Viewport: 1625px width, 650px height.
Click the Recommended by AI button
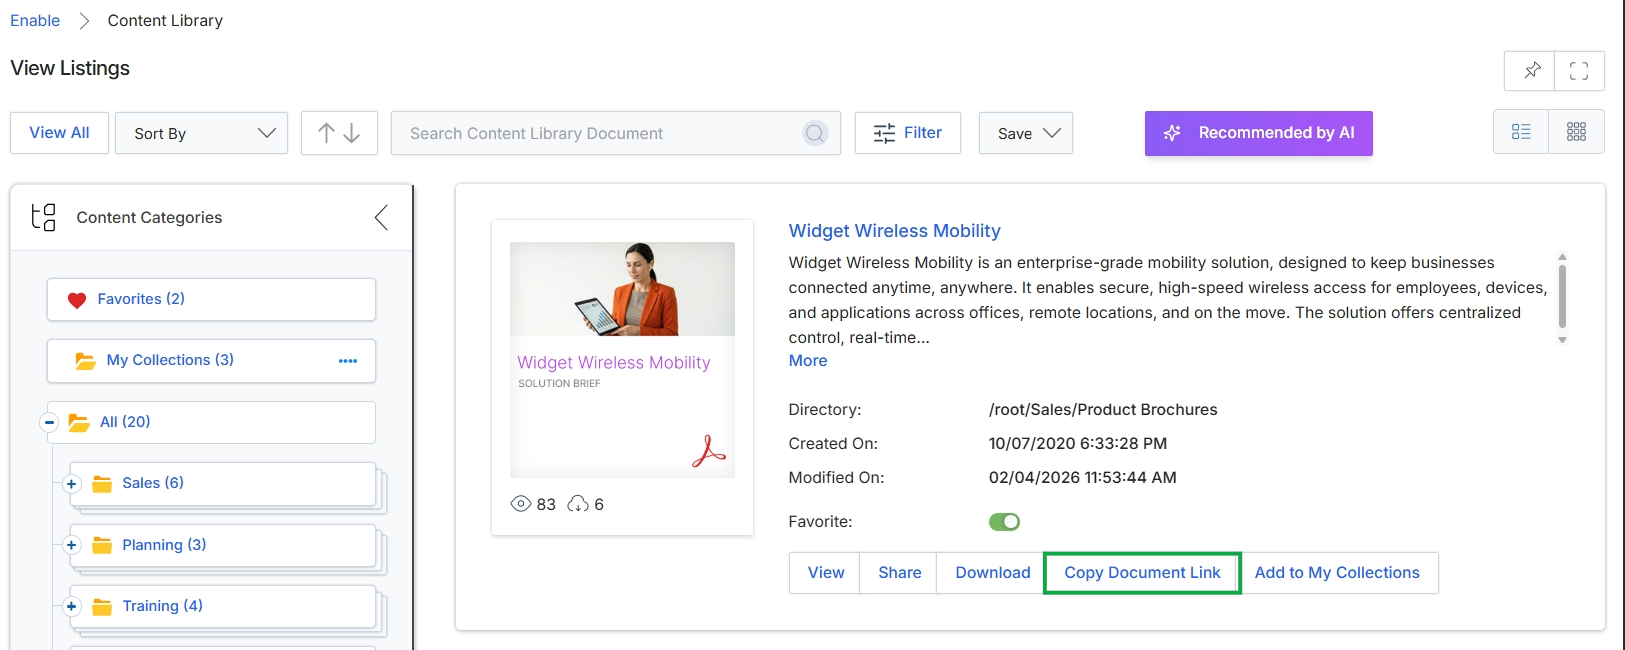tap(1259, 133)
